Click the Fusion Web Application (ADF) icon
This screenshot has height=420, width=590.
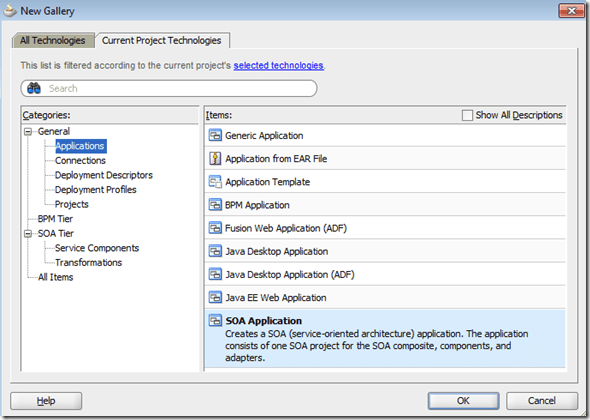pyautogui.click(x=215, y=228)
